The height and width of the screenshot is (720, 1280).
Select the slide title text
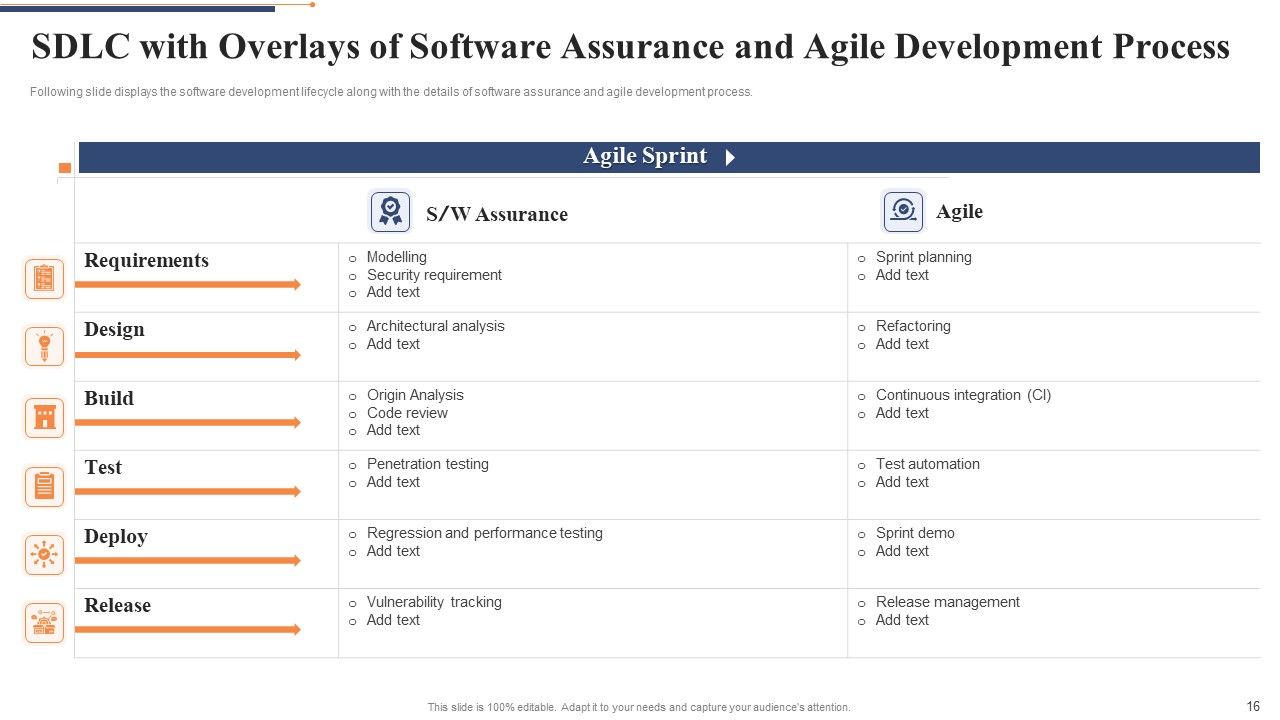point(631,47)
